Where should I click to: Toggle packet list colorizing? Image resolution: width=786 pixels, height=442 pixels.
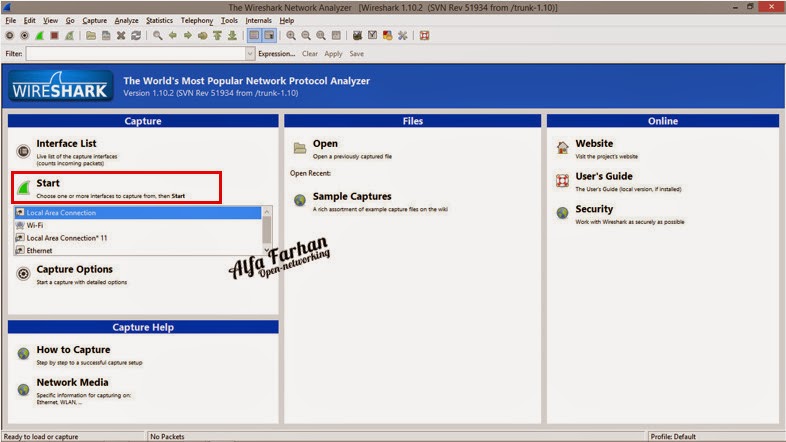tap(254, 36)
